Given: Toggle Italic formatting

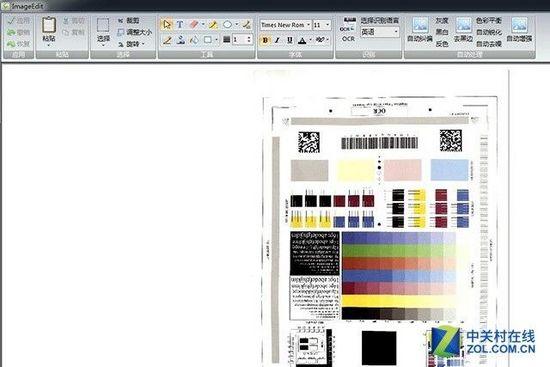Looking at the screenshot, I should pos(277,40).
